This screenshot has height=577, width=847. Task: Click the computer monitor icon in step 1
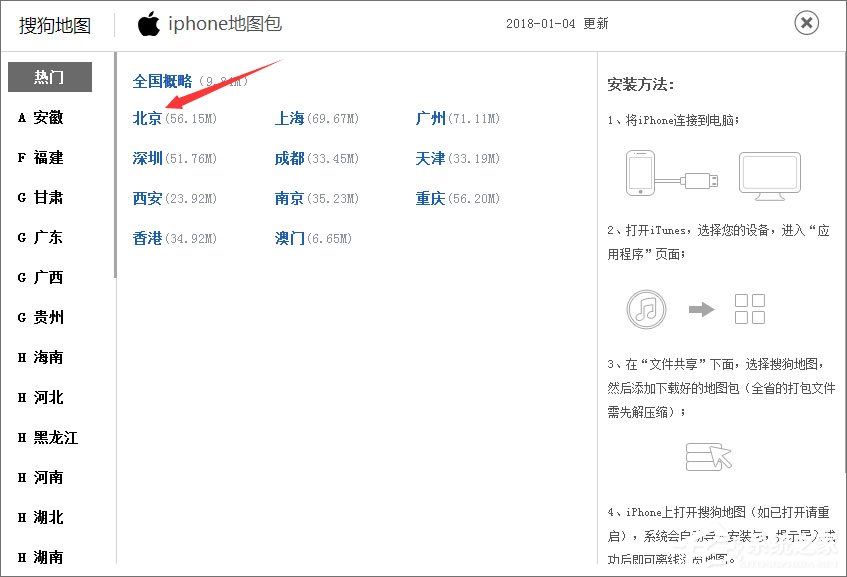coord(769,172)
